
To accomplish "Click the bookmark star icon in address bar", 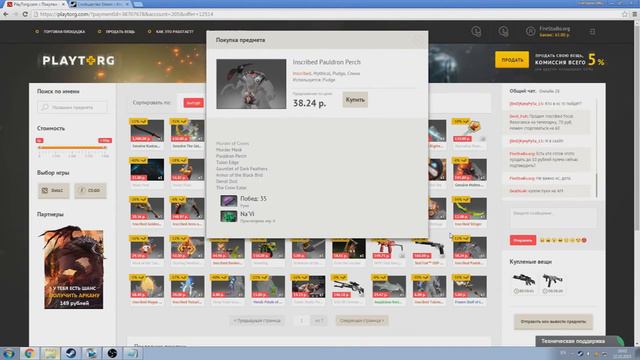I will 624,14.
